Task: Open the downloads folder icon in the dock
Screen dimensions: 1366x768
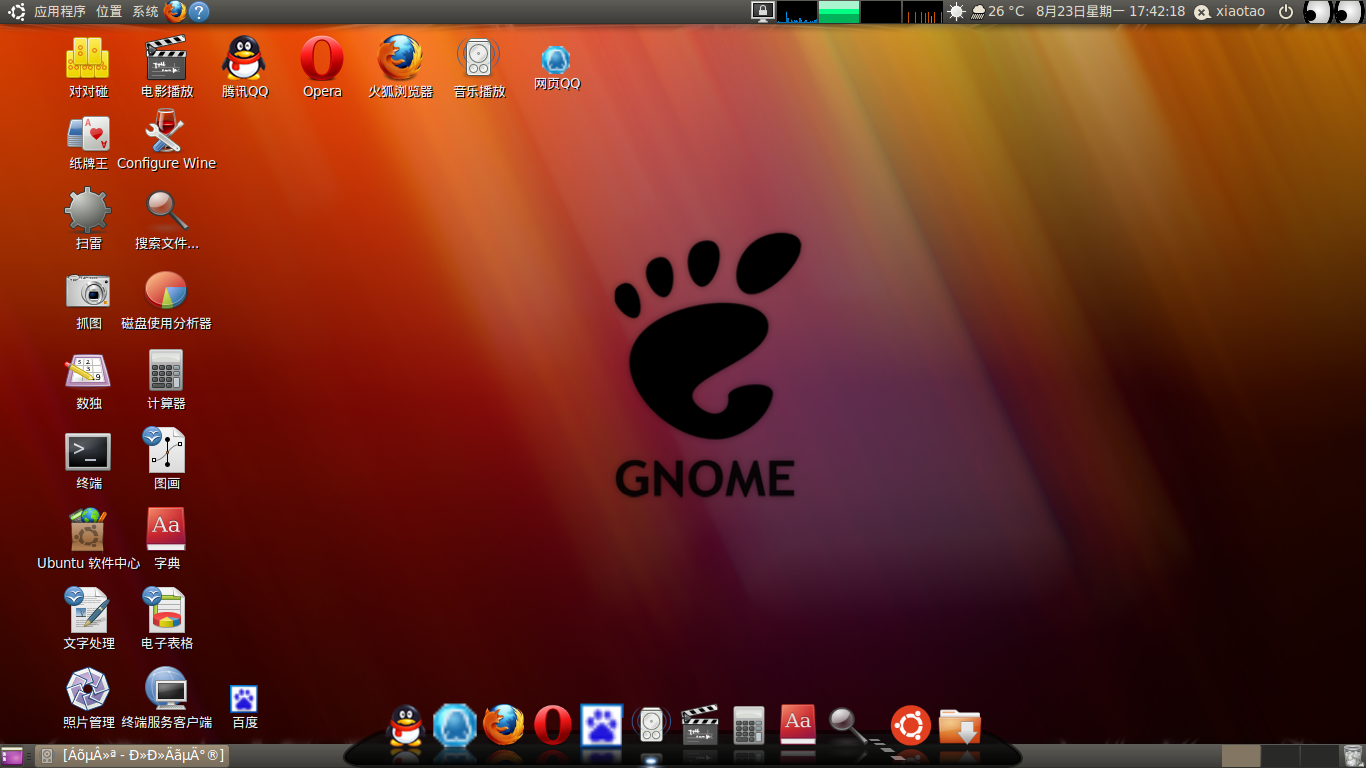Action: coord(960,726)
